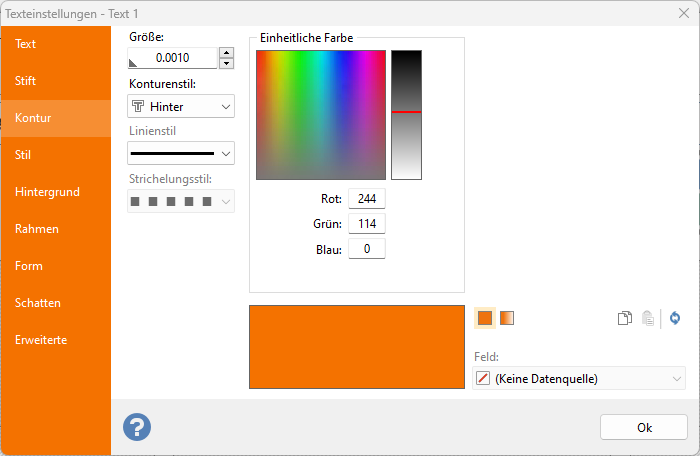Expand the Linienstil dropdown

click(181, 153)
